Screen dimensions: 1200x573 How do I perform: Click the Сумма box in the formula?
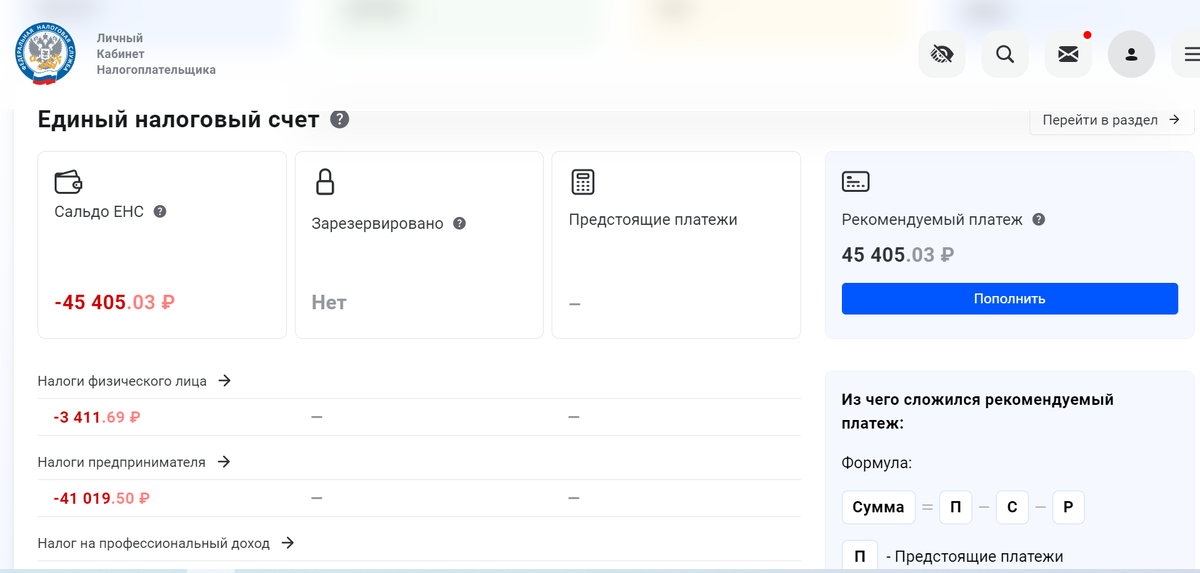(x=878, y=507)
